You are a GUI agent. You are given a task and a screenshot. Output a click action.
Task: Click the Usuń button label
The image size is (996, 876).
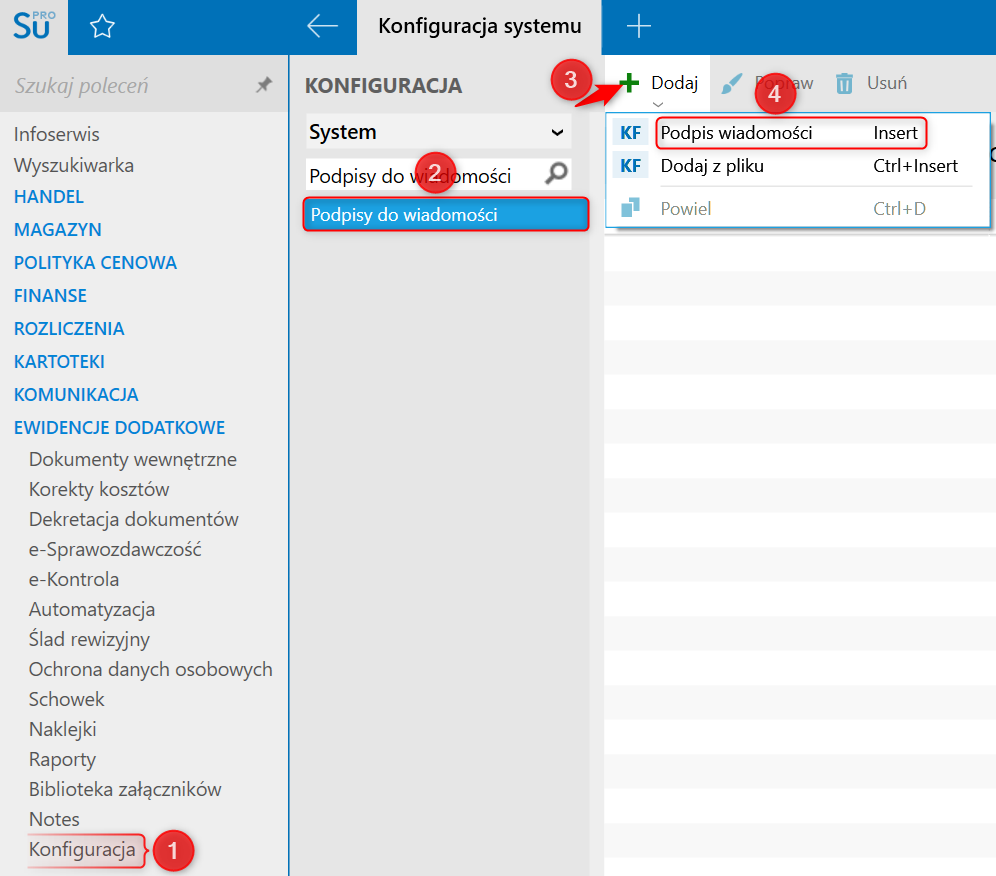(887, 83)
